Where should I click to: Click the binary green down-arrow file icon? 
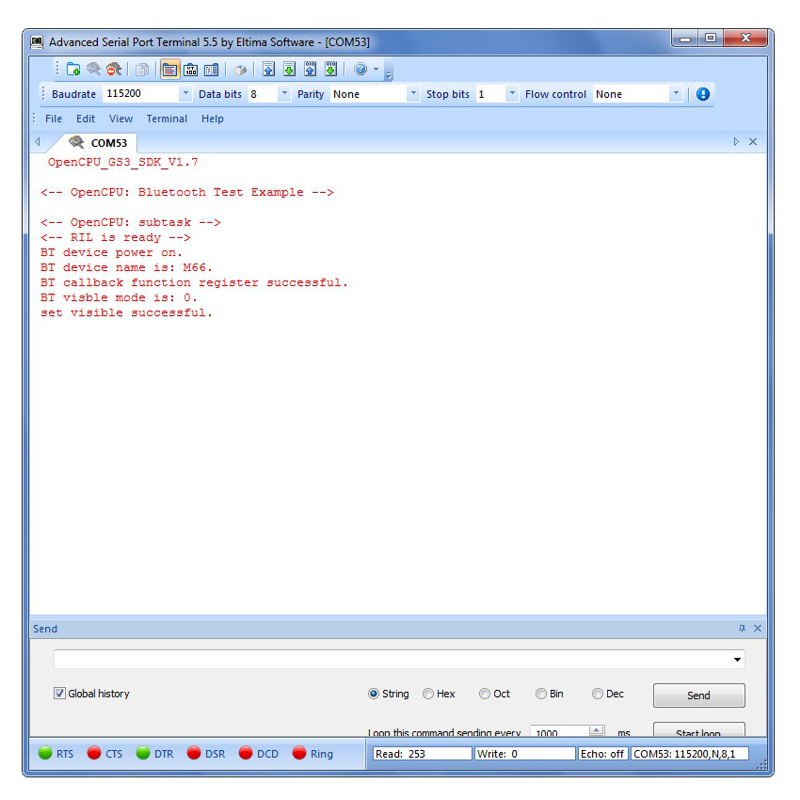331,69
